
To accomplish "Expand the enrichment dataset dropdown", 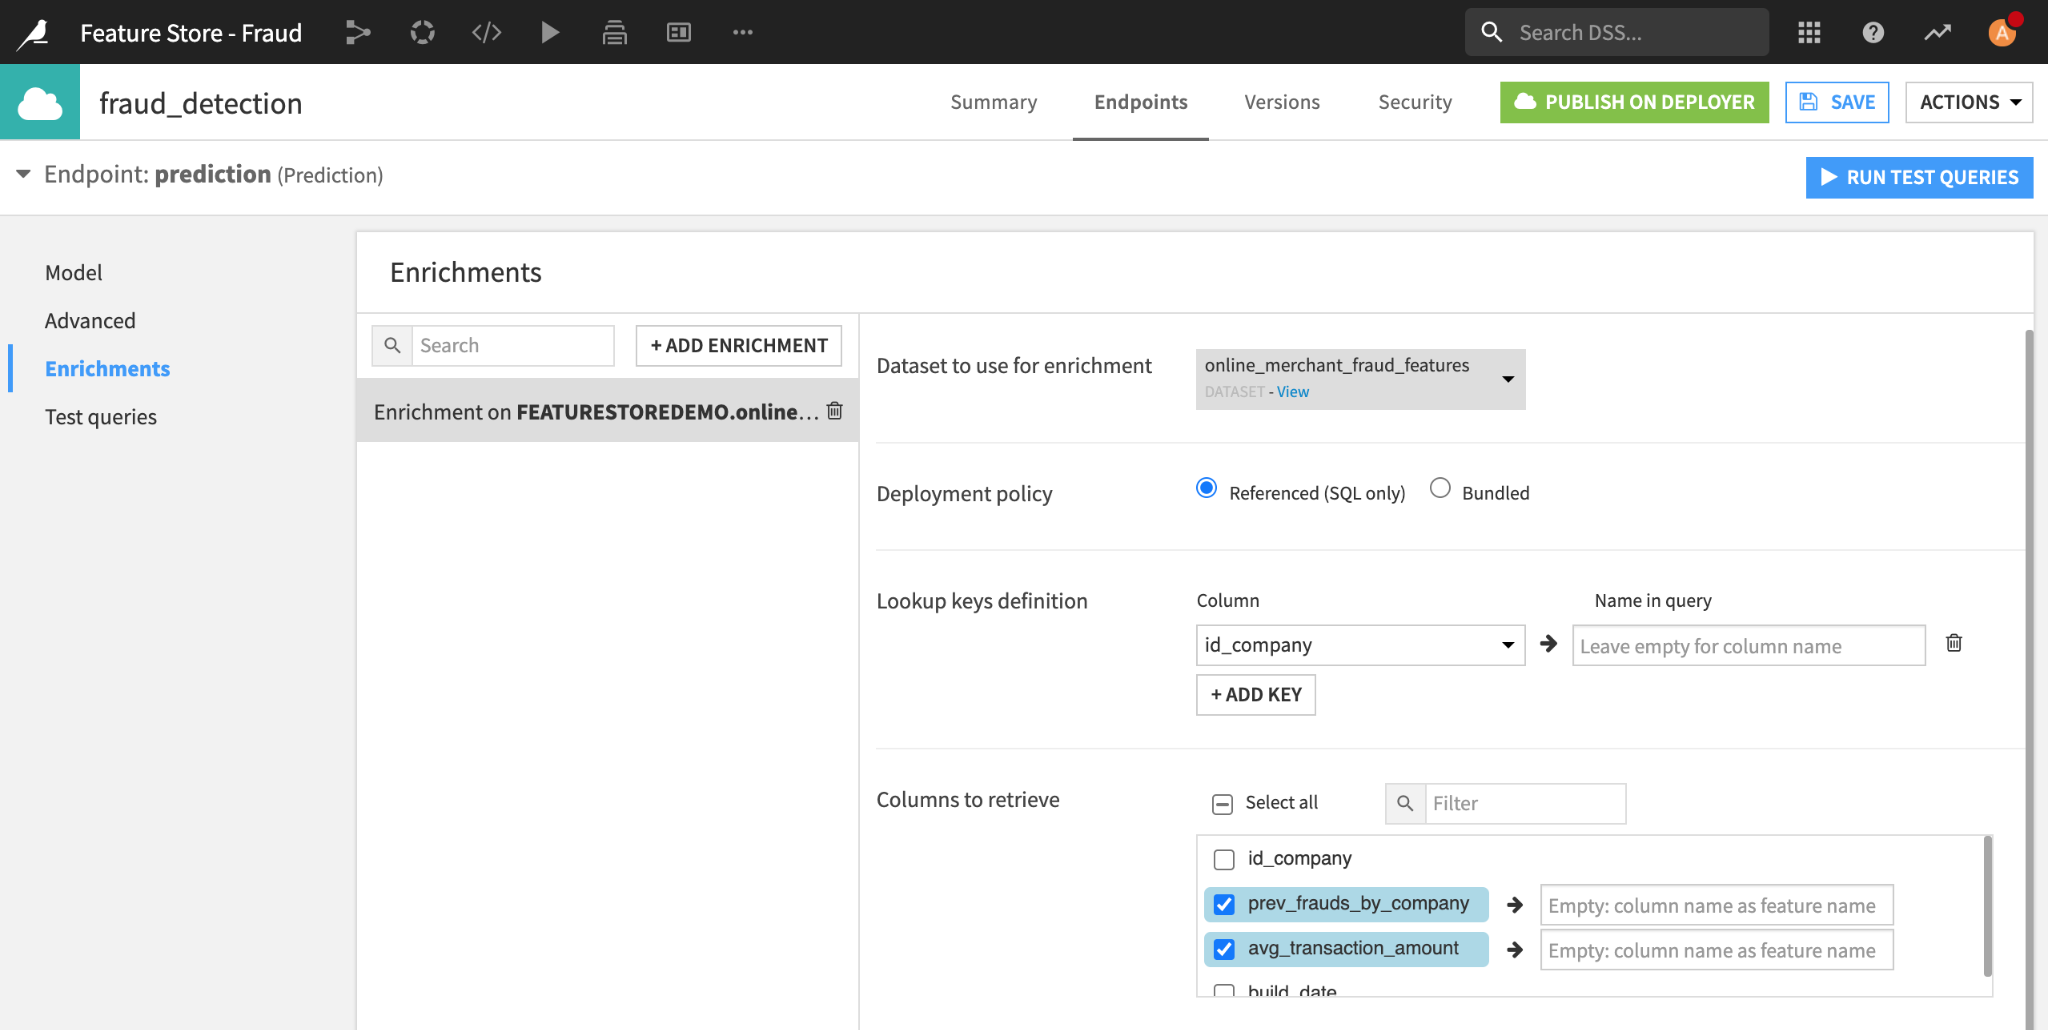I will click(1507, 378).
